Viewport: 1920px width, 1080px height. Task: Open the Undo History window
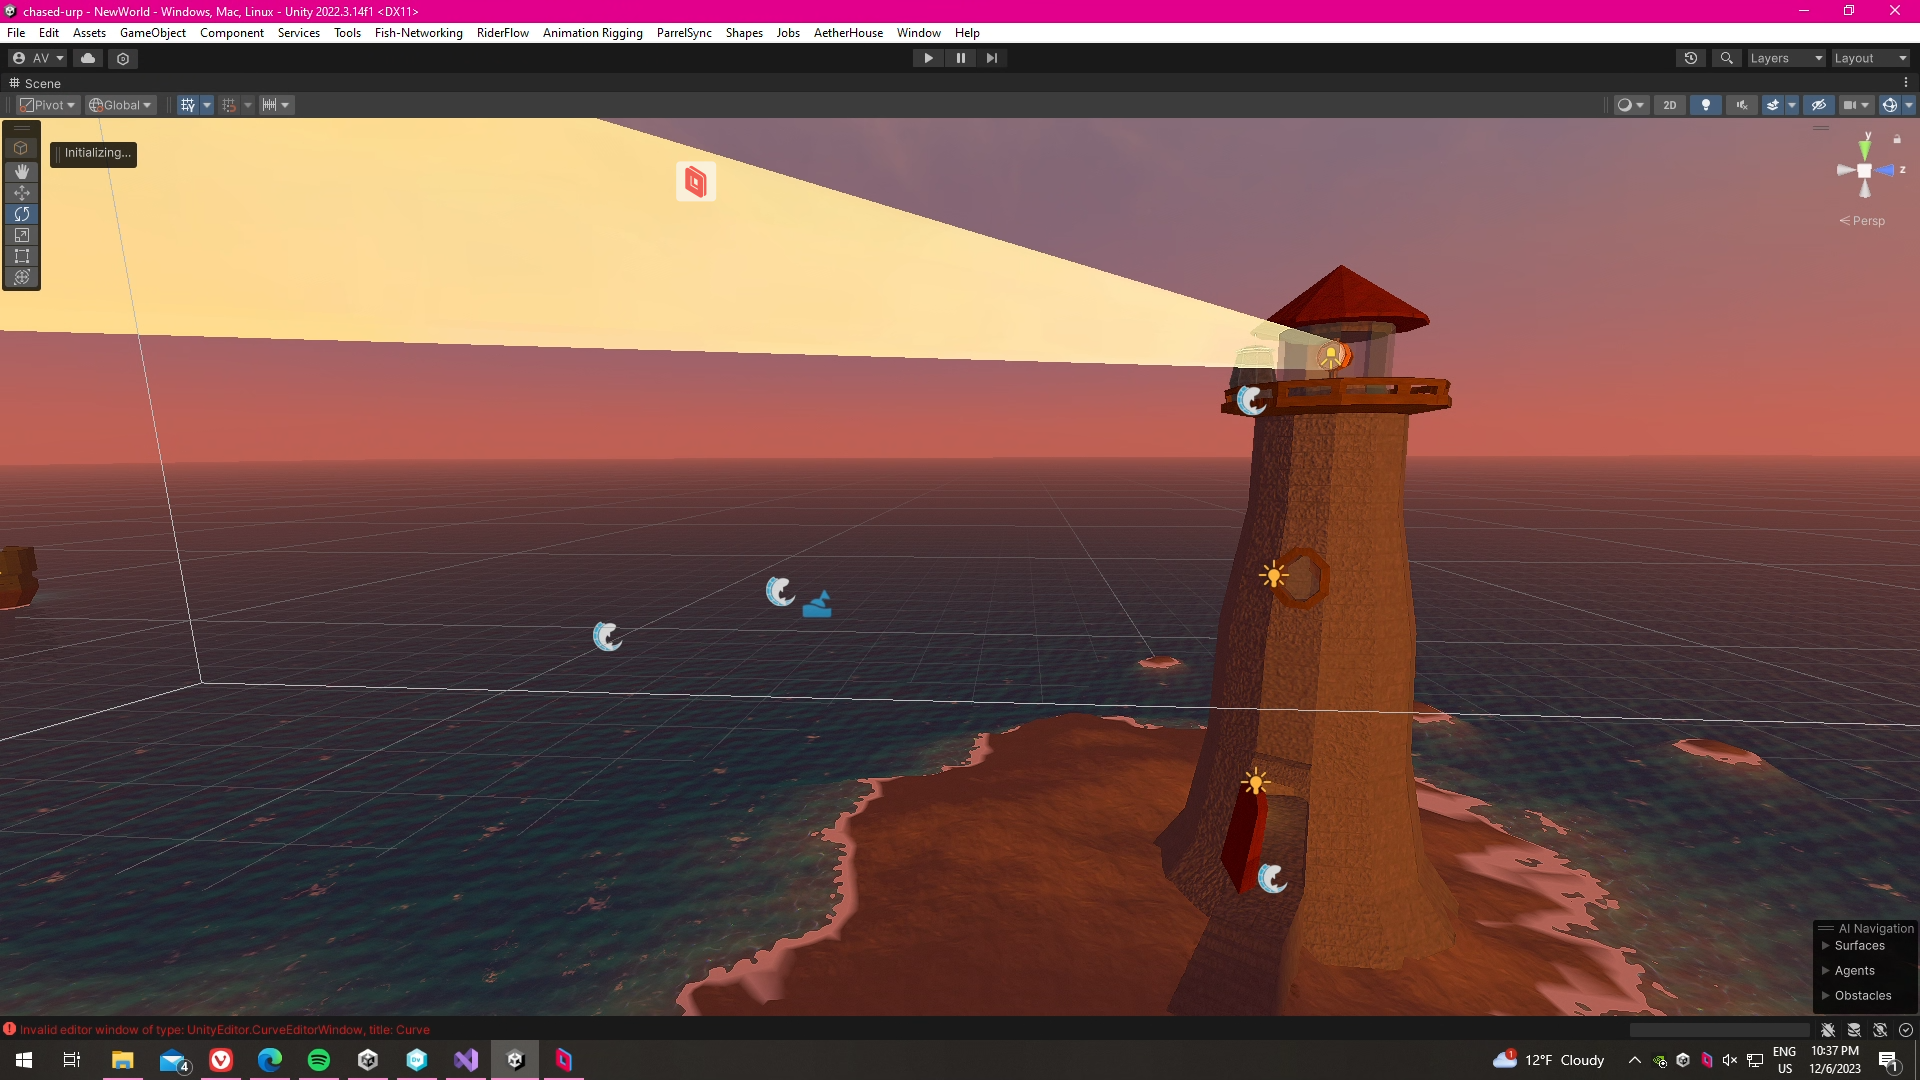tap(1691, 58)
